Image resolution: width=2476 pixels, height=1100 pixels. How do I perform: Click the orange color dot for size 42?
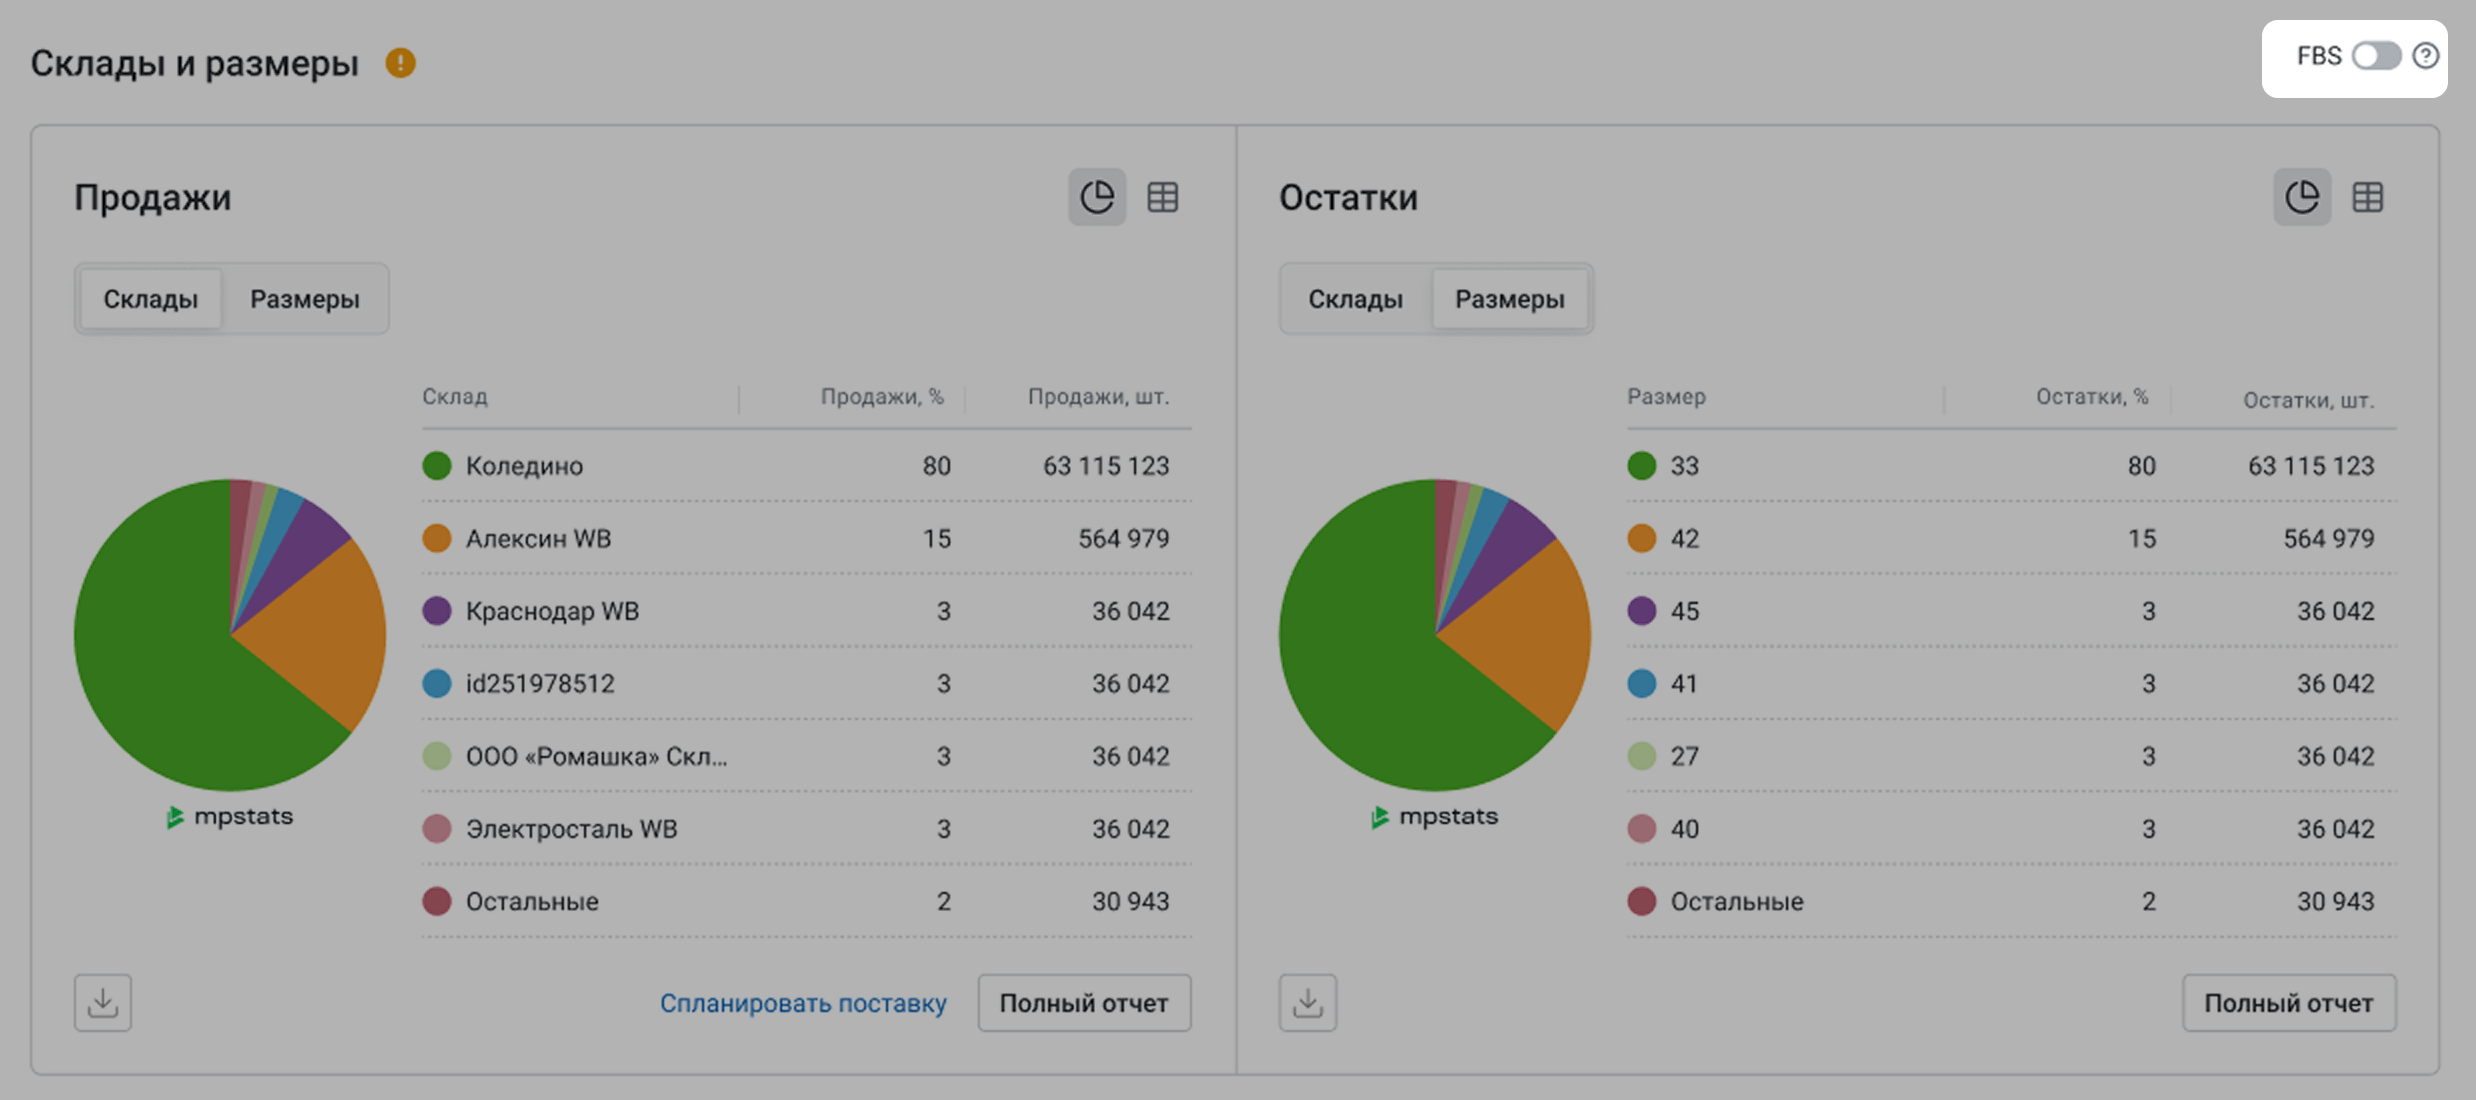[1642, 538]
